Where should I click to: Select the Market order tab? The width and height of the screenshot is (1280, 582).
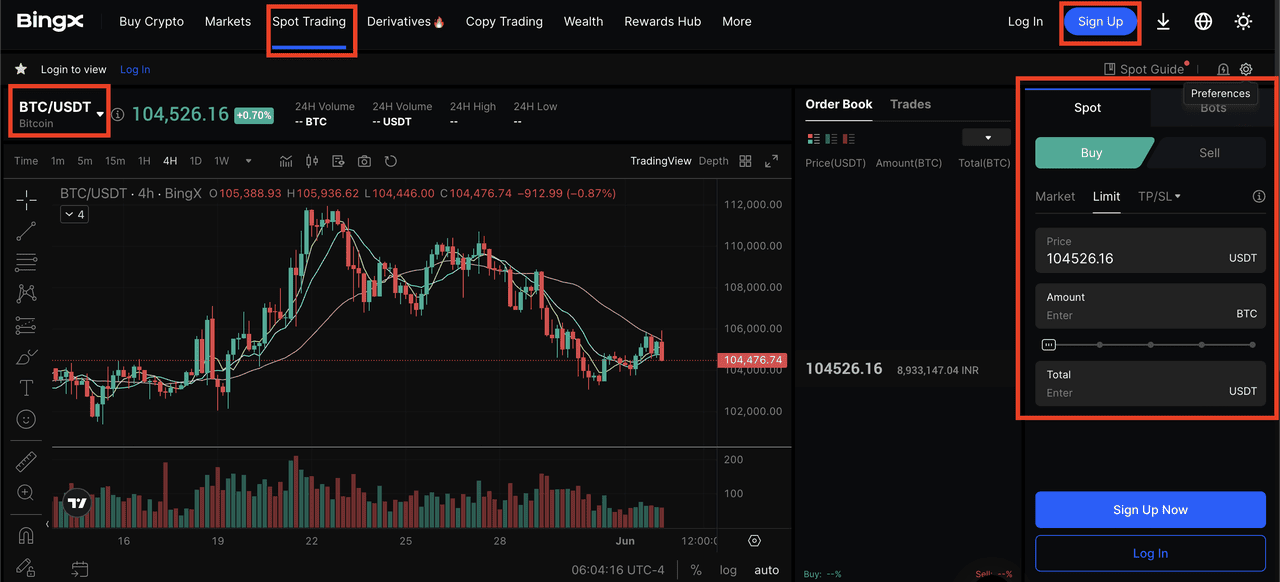(1055, 196)
